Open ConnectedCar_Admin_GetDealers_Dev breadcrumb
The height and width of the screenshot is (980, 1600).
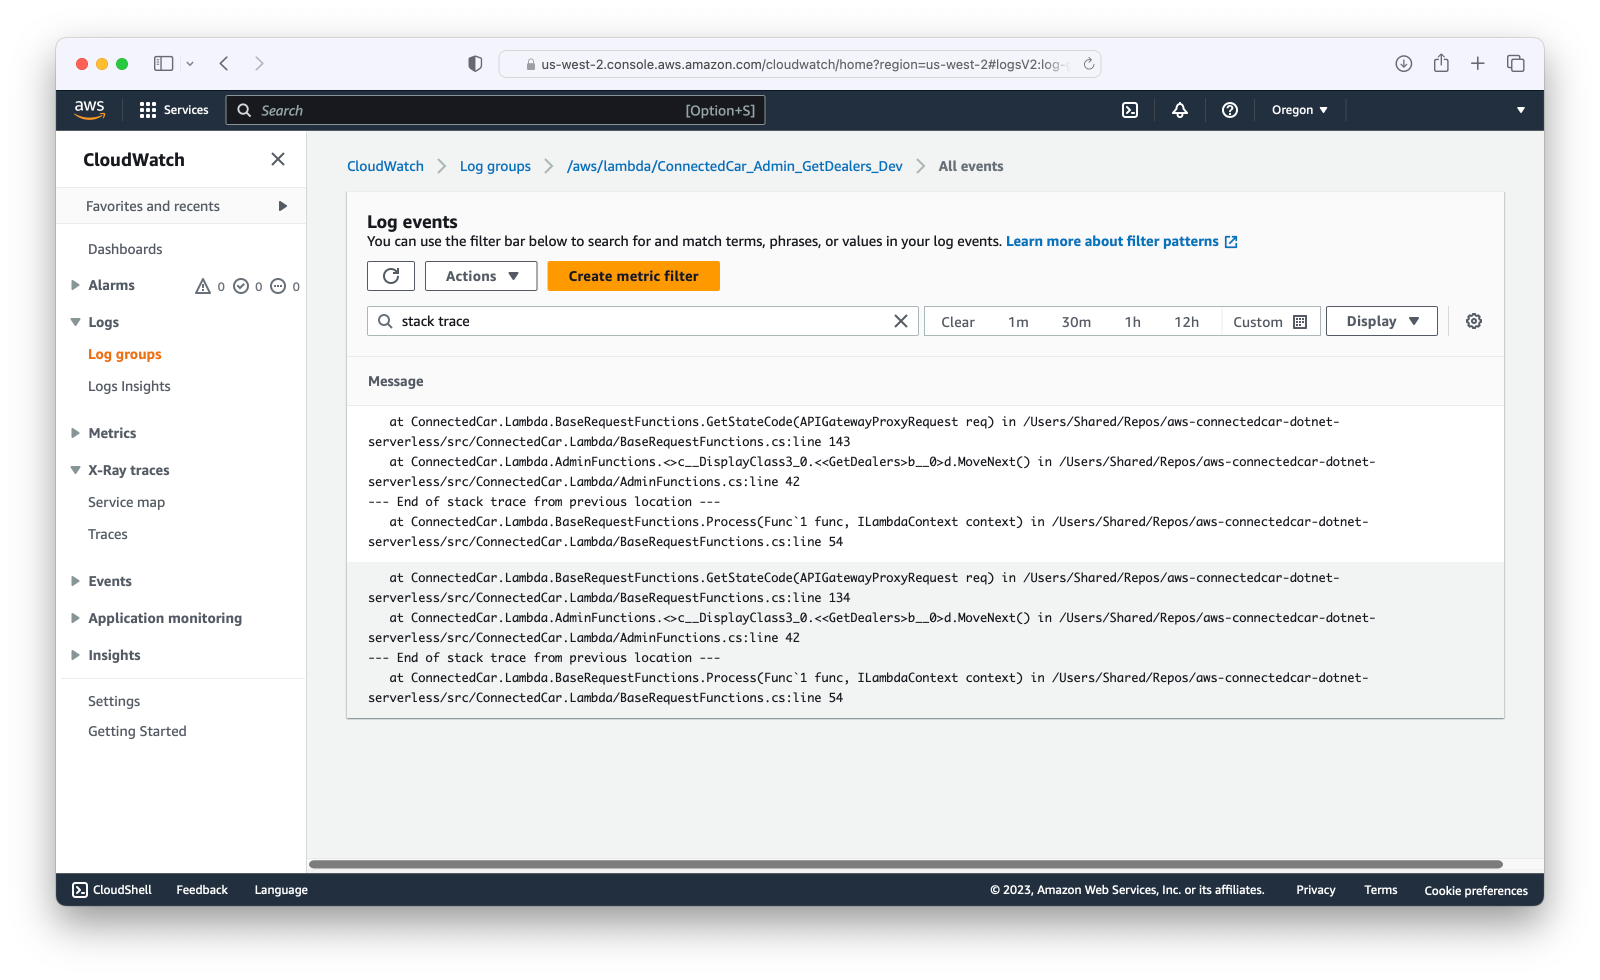pos(734,166)
